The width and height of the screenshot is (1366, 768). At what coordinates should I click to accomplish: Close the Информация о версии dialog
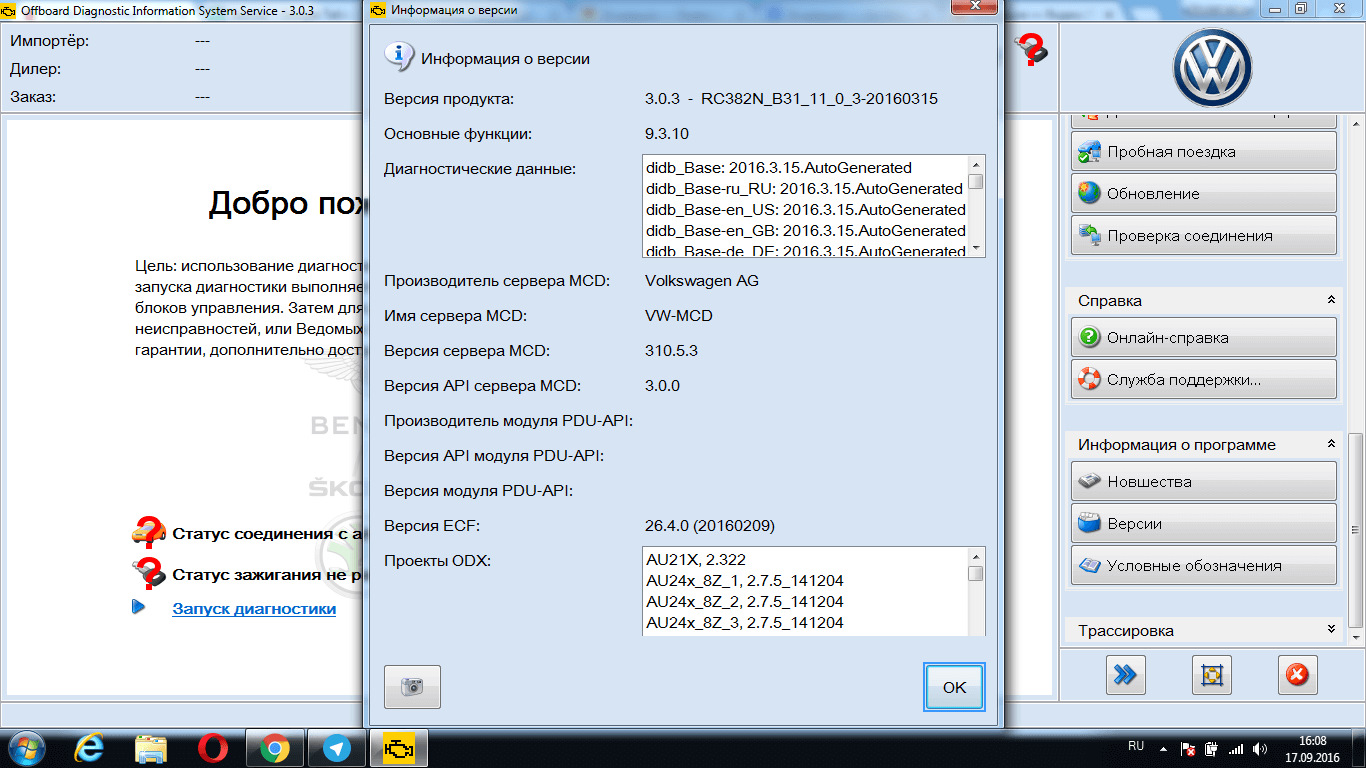point(973,8)
